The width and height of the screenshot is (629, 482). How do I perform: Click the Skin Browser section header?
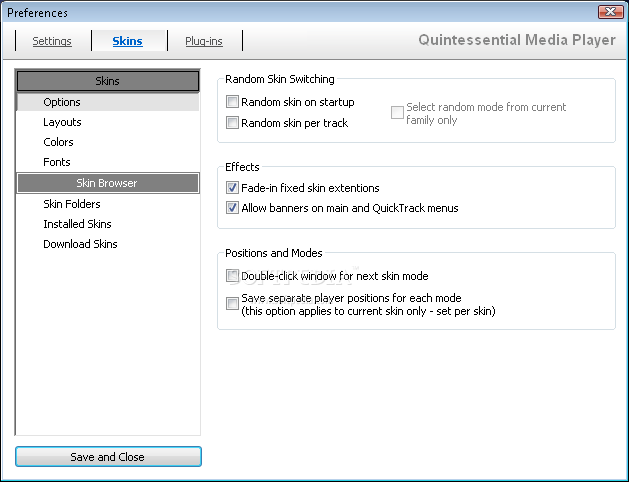point(108,183)
